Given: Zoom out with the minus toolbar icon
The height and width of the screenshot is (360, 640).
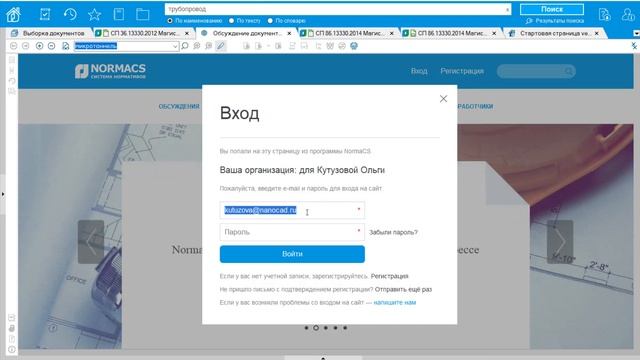Looking at the screenshot, I should click(51, 46).
